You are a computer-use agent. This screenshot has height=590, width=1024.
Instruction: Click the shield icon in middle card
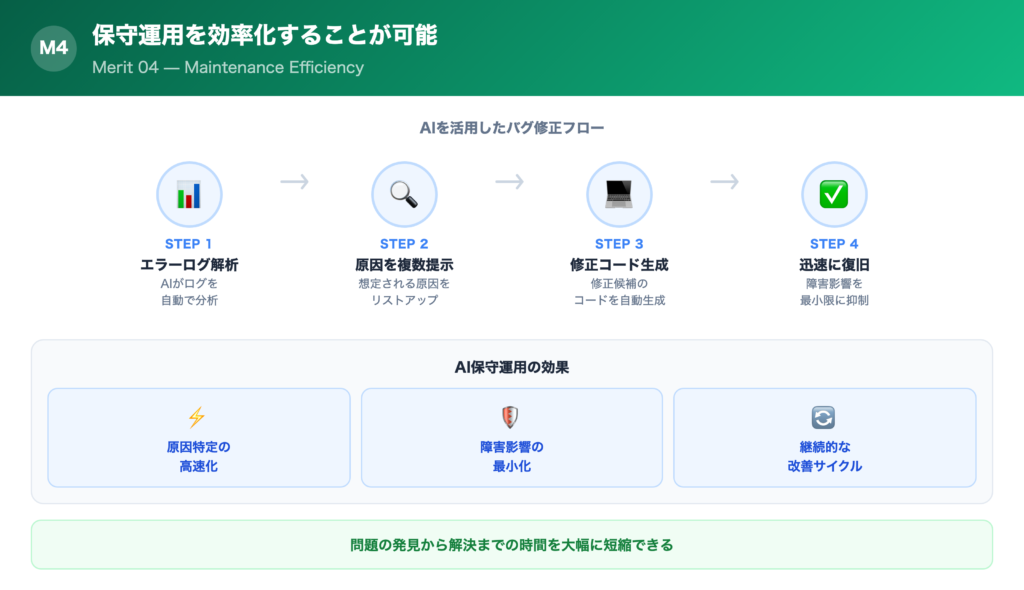click(x=510, y=417)
